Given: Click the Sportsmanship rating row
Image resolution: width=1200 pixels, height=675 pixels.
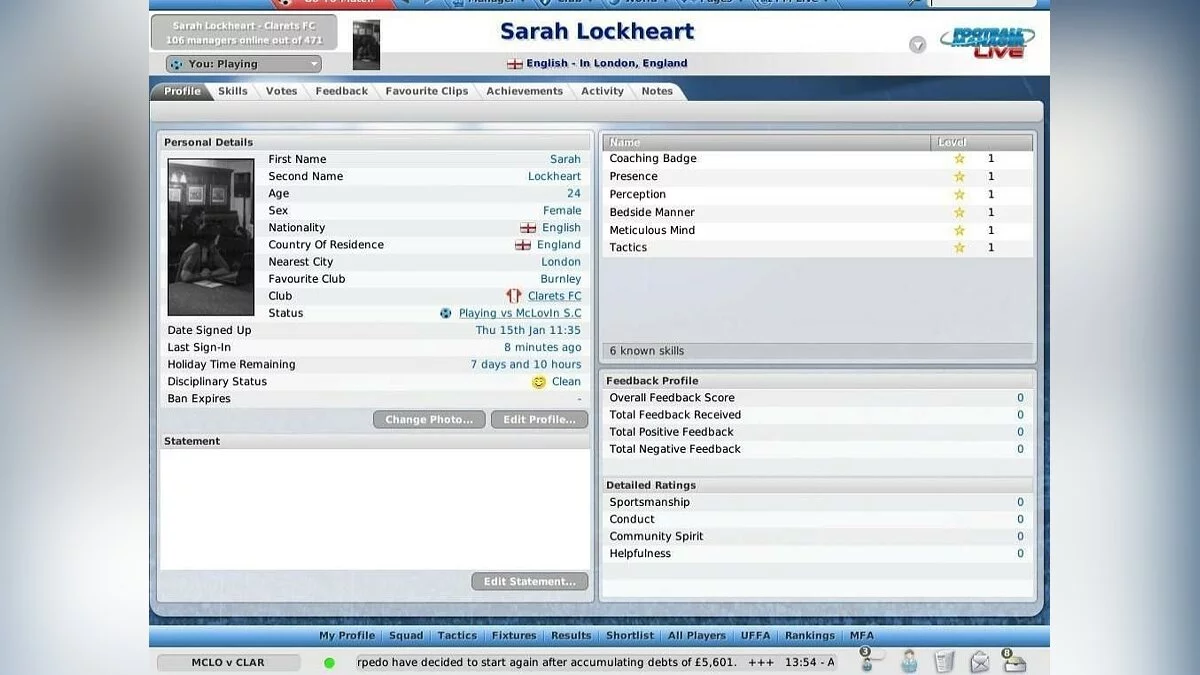Looking at the screenshot, I should point(817,502).
